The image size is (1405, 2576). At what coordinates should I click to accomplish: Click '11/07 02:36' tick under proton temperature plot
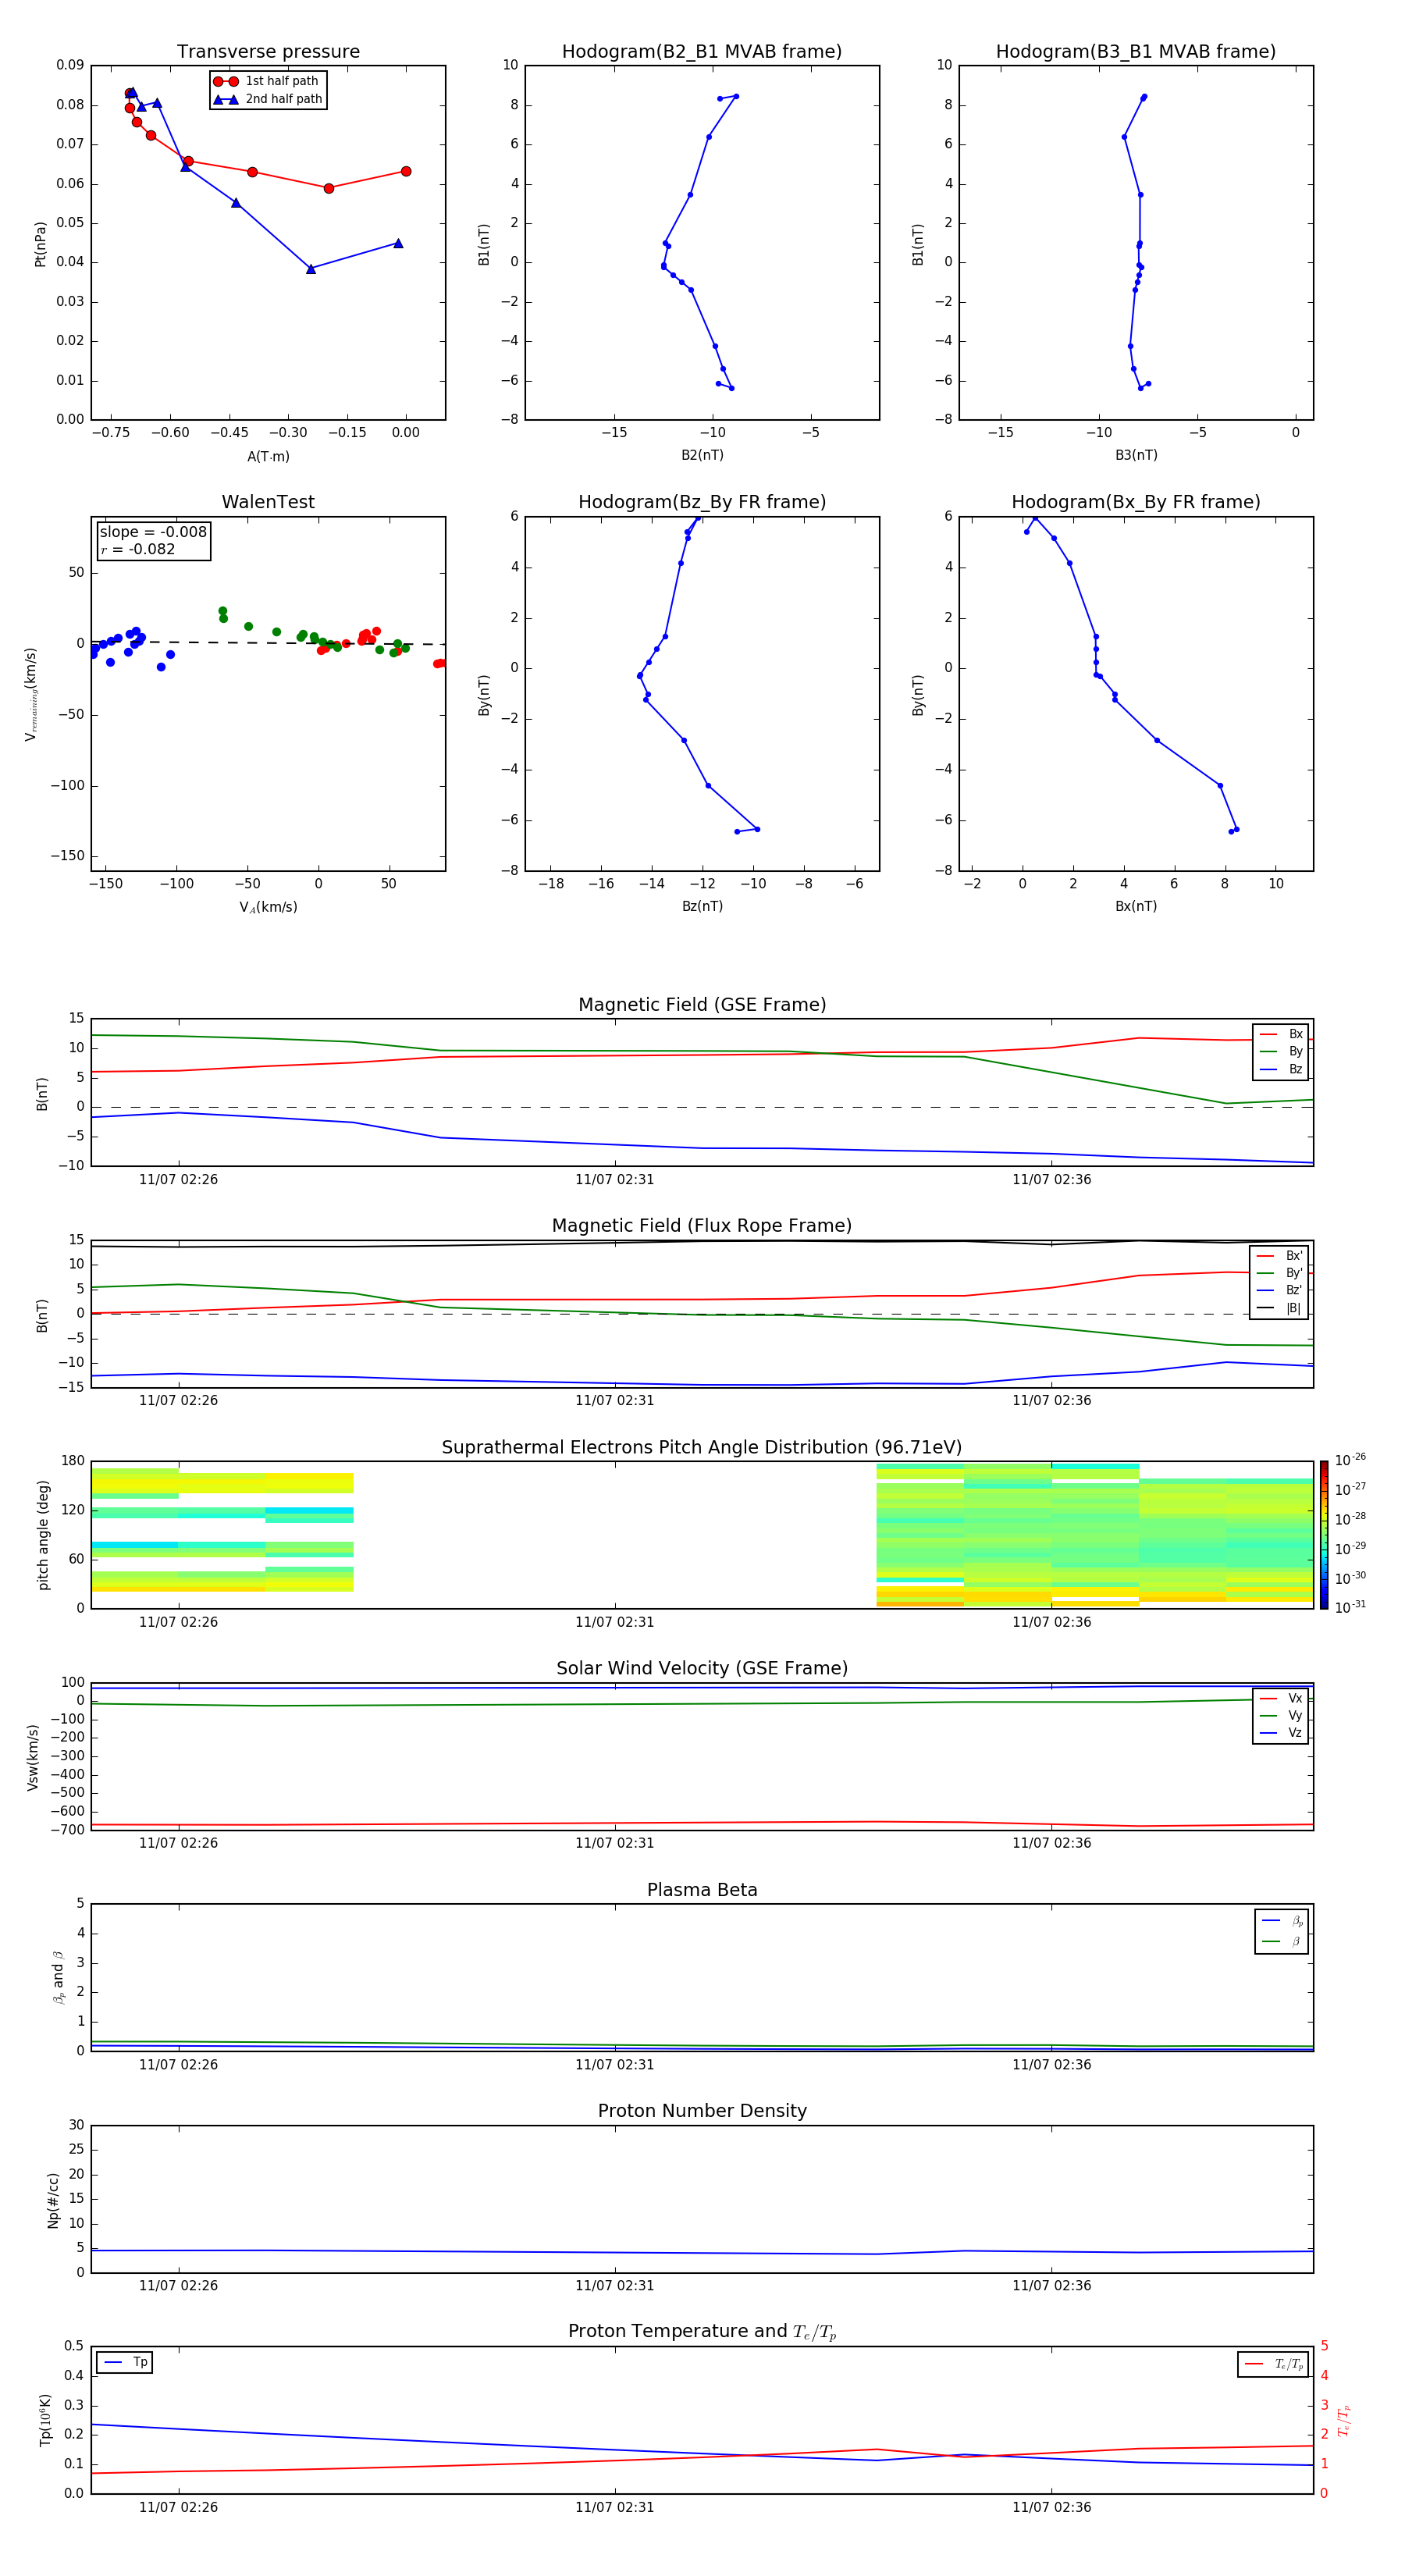pyautogui.click(x=1051, y=2508)
